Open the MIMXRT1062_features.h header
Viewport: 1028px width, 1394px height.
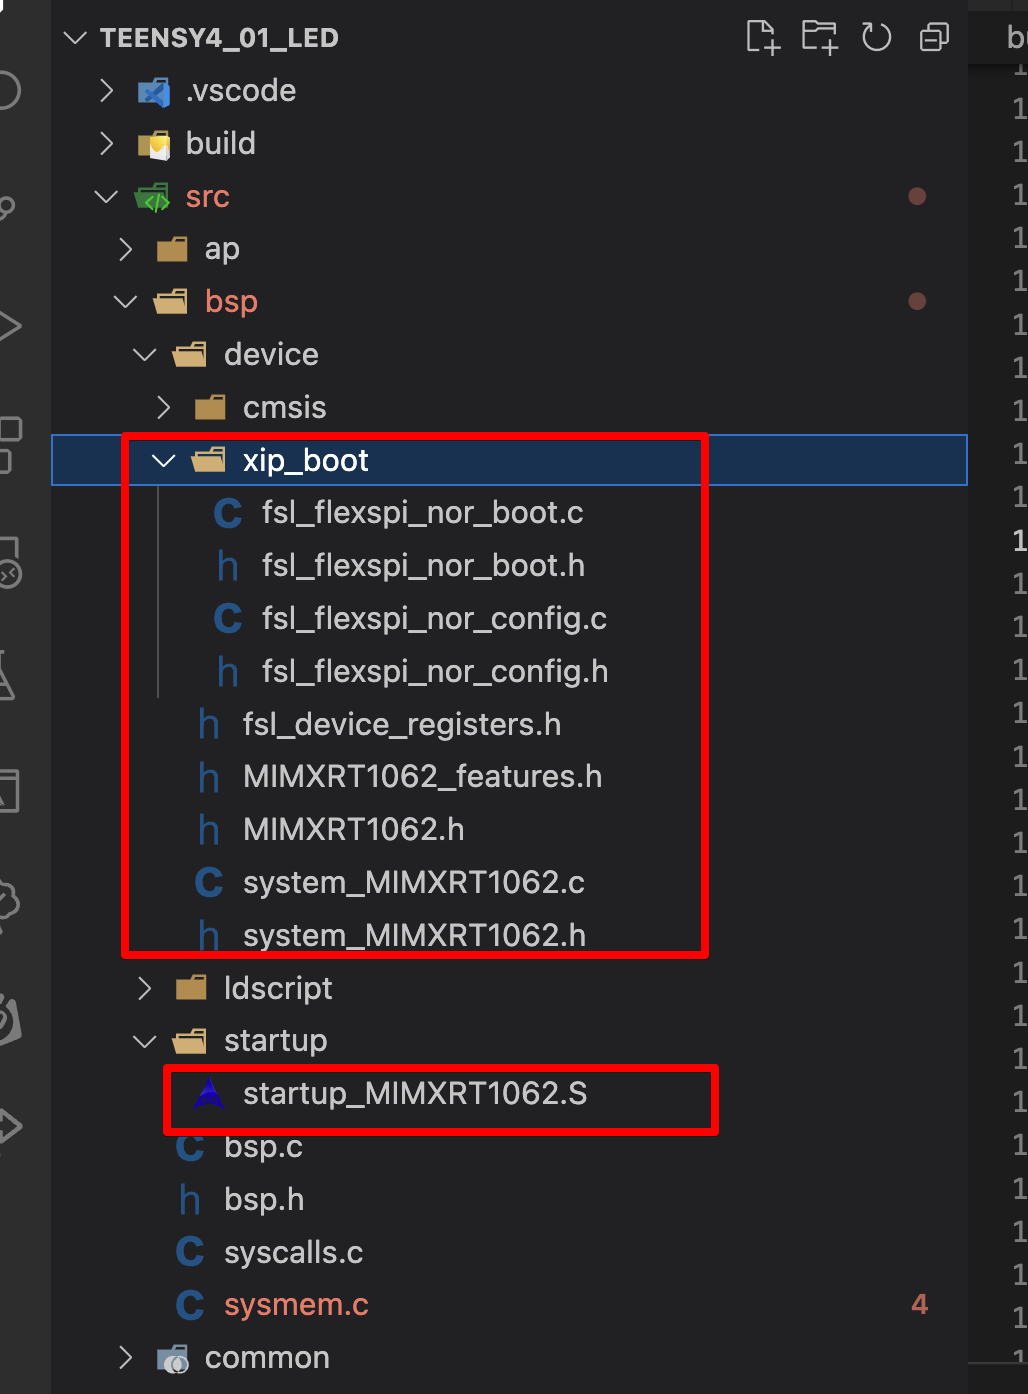click(422, 776)
